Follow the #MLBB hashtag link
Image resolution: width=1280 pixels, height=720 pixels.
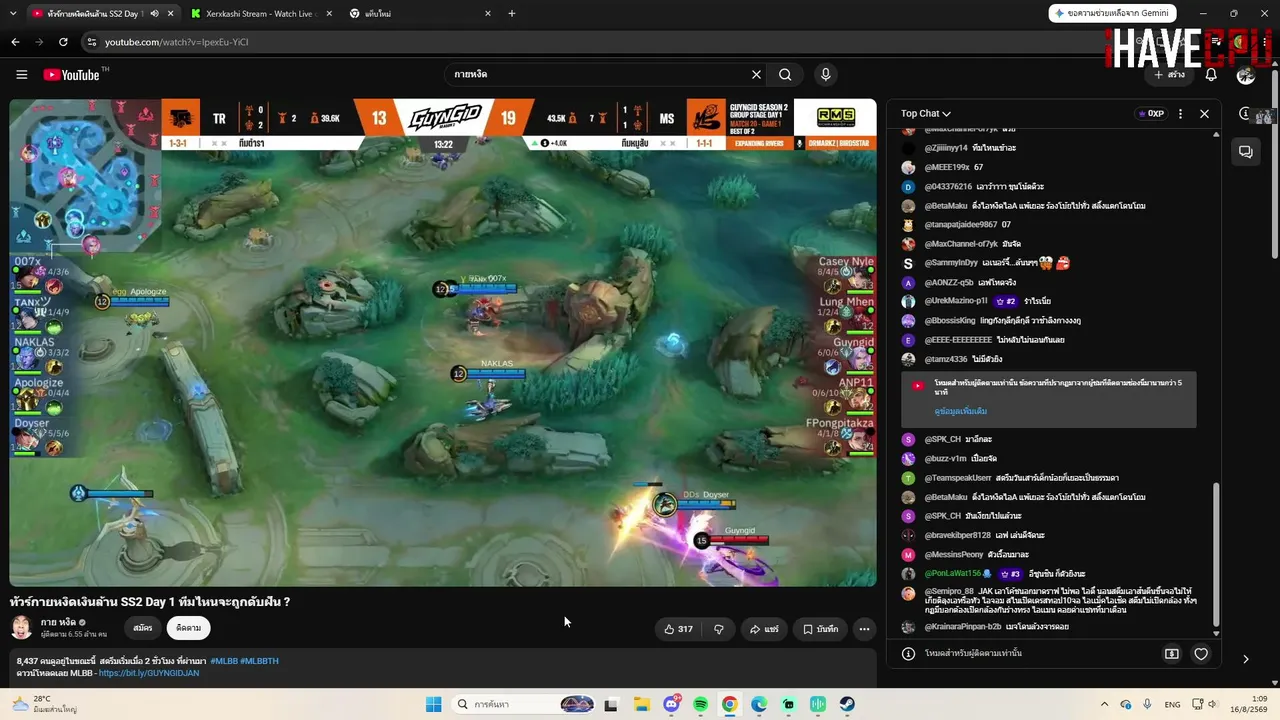[x=224, y=661]
